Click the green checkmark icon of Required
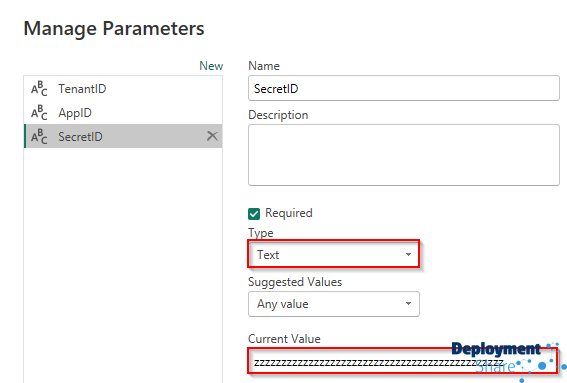 coord(254,214)
